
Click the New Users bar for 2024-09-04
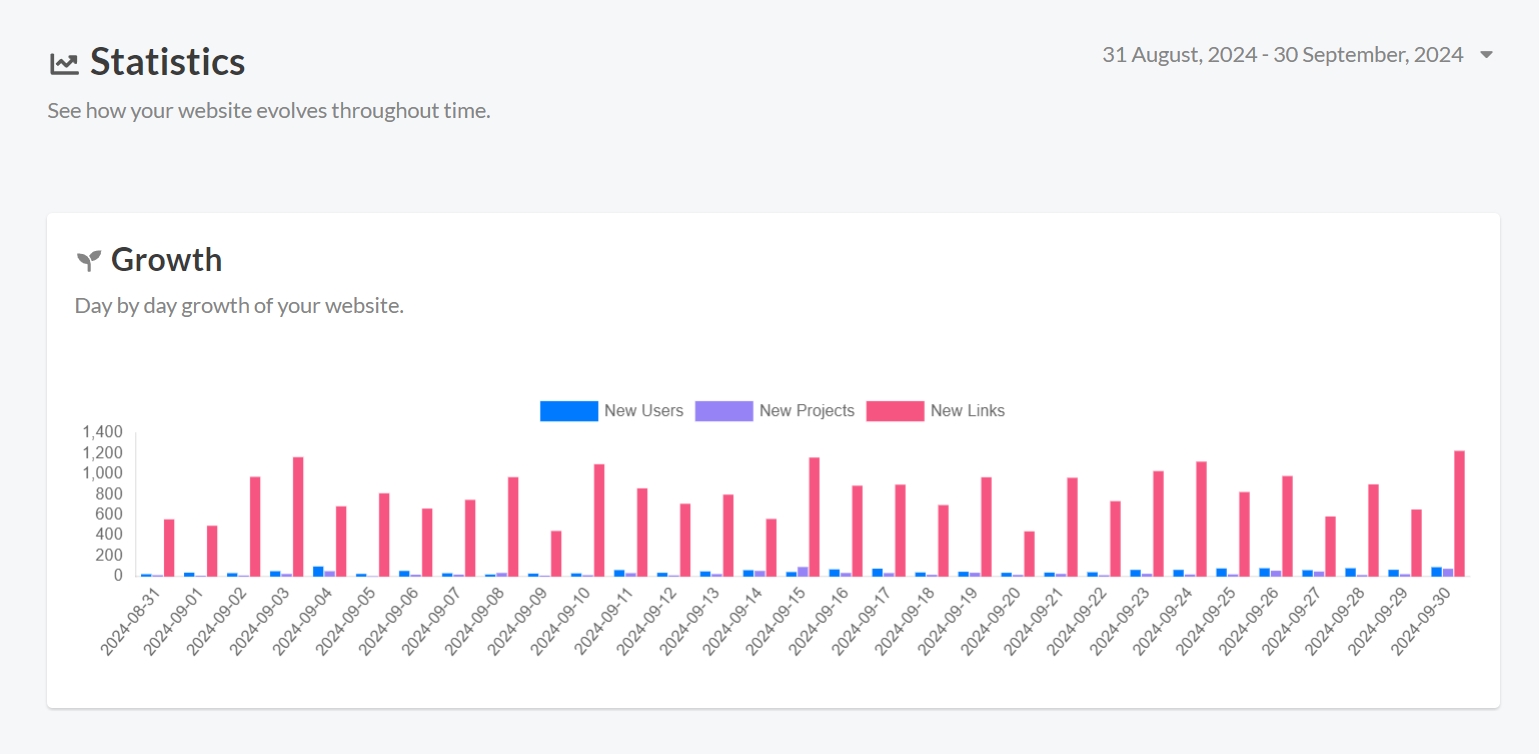click(318, 571)
